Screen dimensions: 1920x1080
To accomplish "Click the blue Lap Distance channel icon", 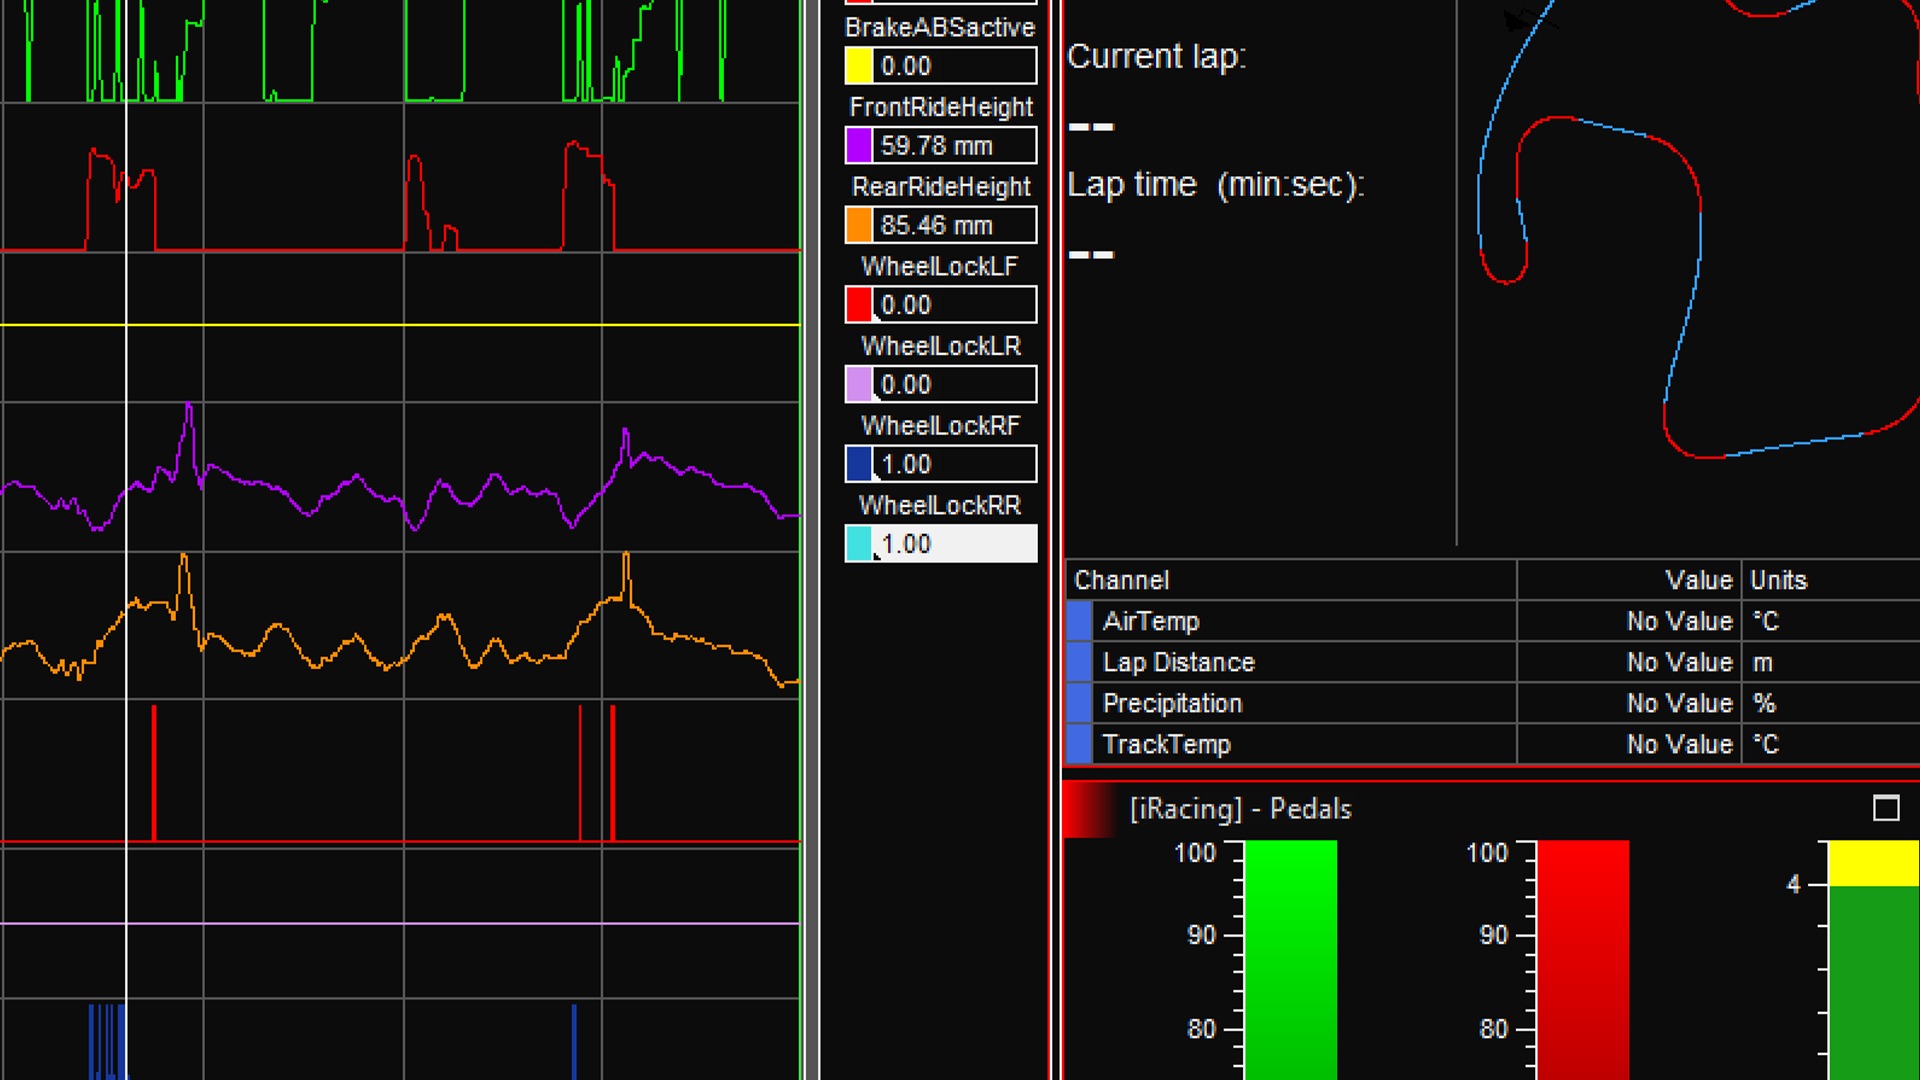I will 1078,662.
